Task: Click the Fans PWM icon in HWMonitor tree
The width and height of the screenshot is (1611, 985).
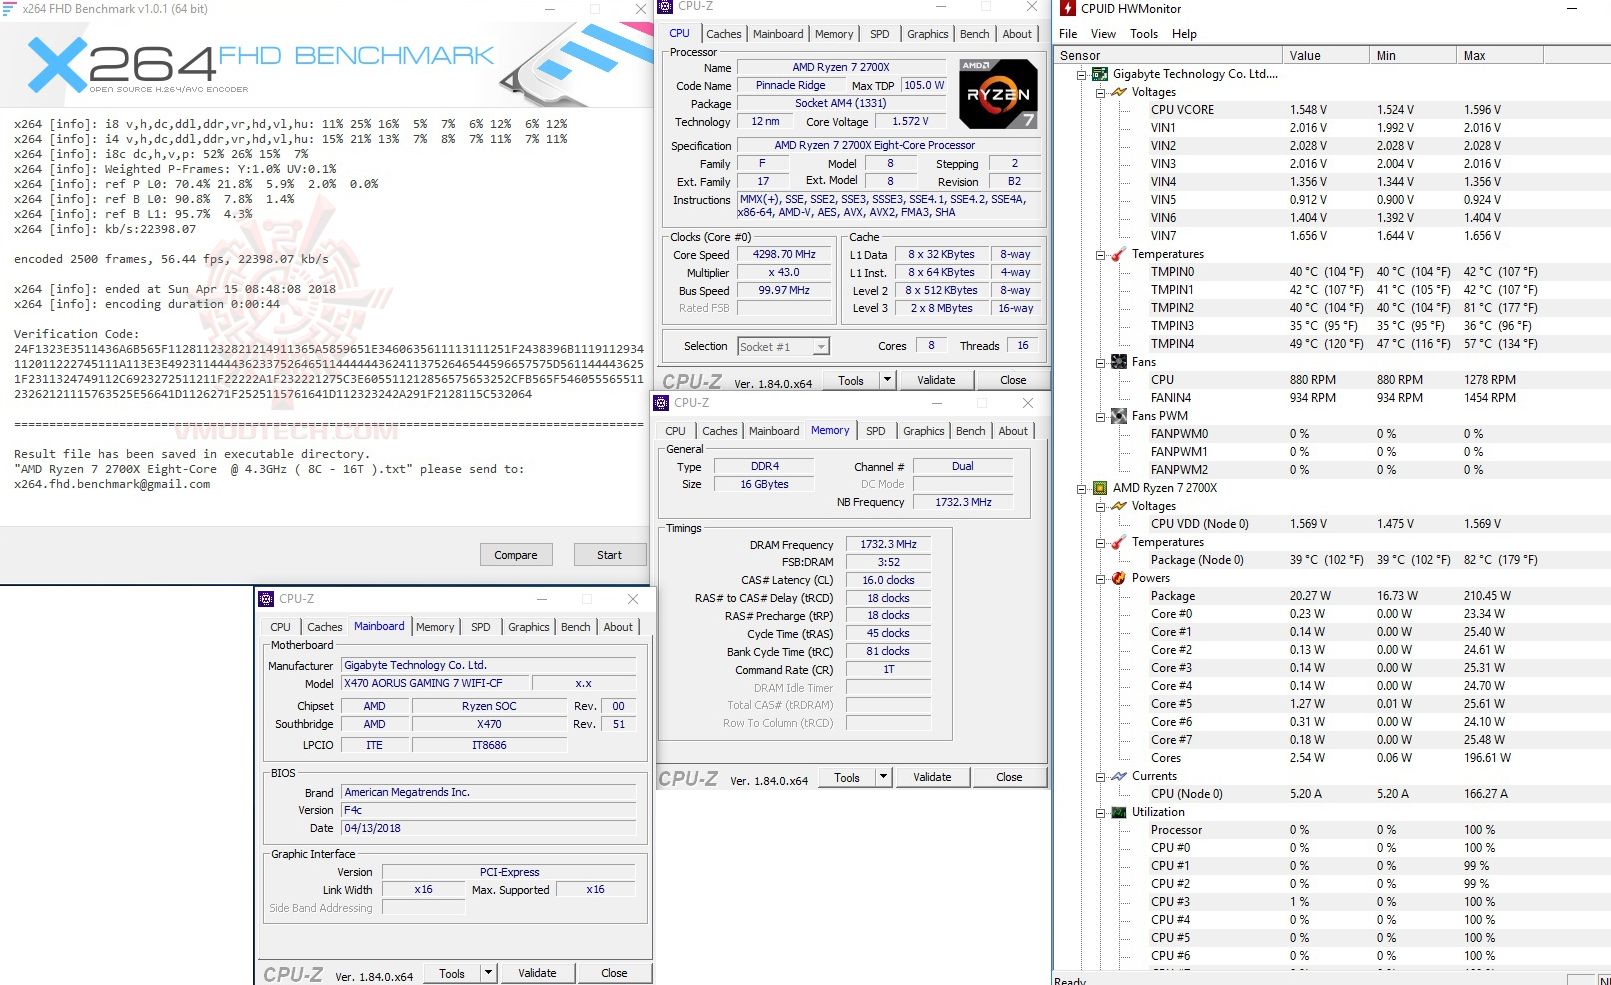Action: (x=1119, y=416)
